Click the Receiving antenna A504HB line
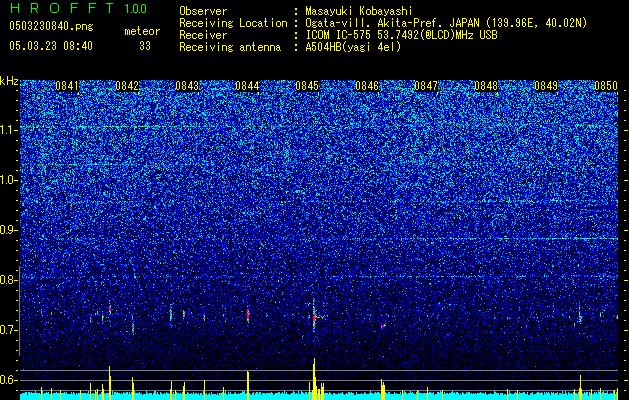 pyautogui.click(x=290, y=47)
